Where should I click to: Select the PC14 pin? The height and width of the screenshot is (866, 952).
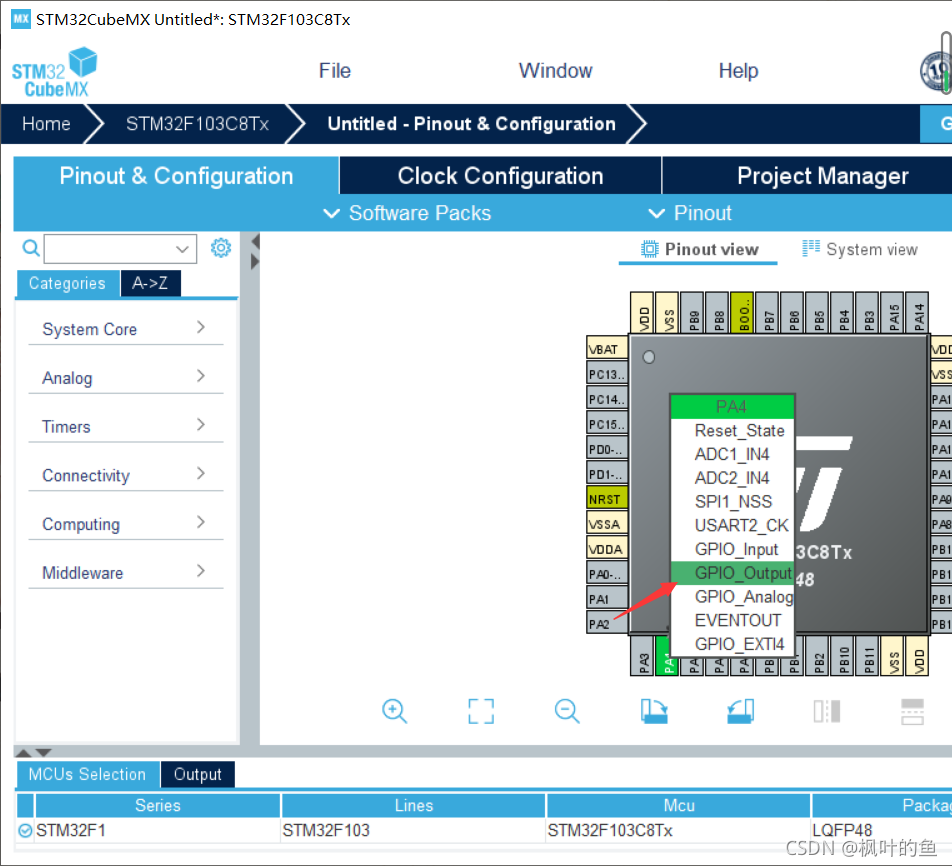(x=607, y=399)
